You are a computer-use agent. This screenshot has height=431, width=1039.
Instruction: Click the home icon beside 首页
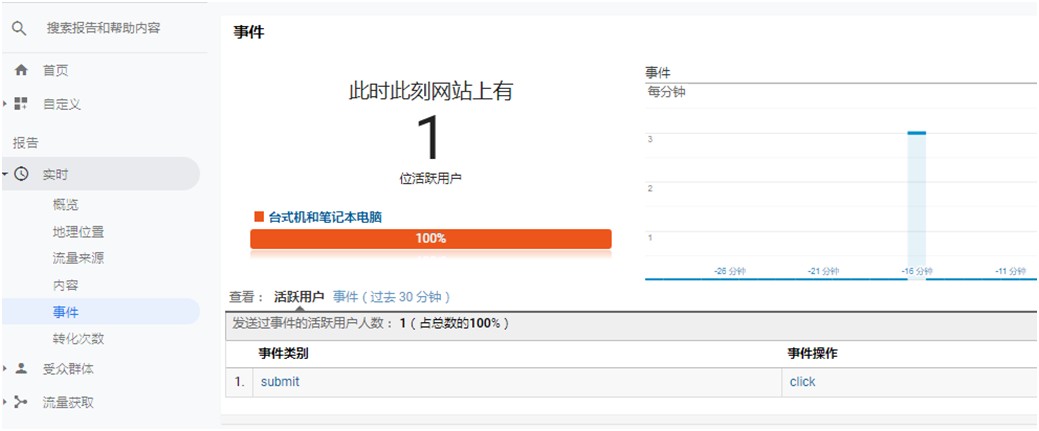click(x=21, y=71)
